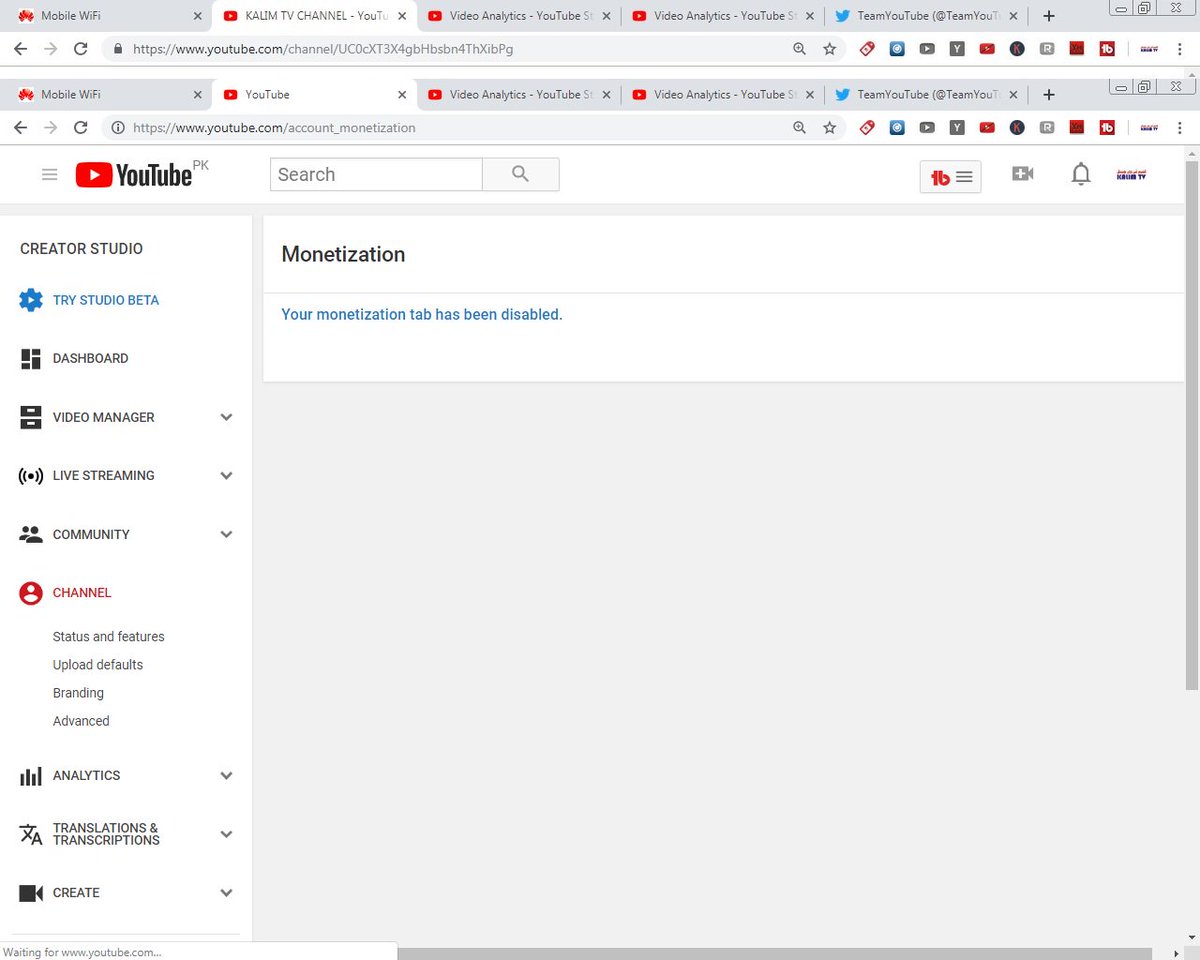This screenshot has height=960, width=1200.
Task: Click the TubeBuddy toolbar extension in back window
Action: (x=1107, y=48)
